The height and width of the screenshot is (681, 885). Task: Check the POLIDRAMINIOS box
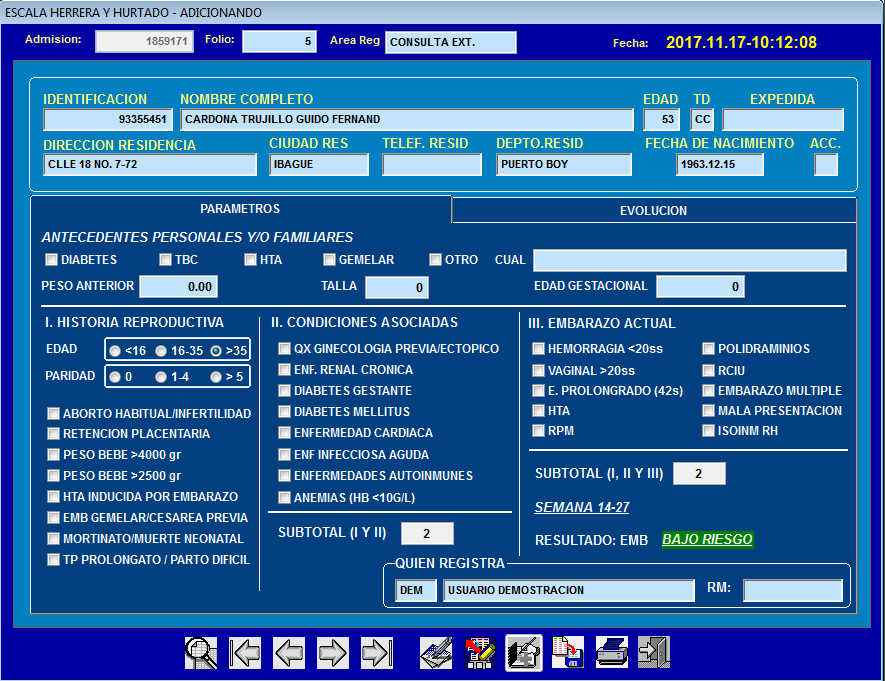[708, 349]
